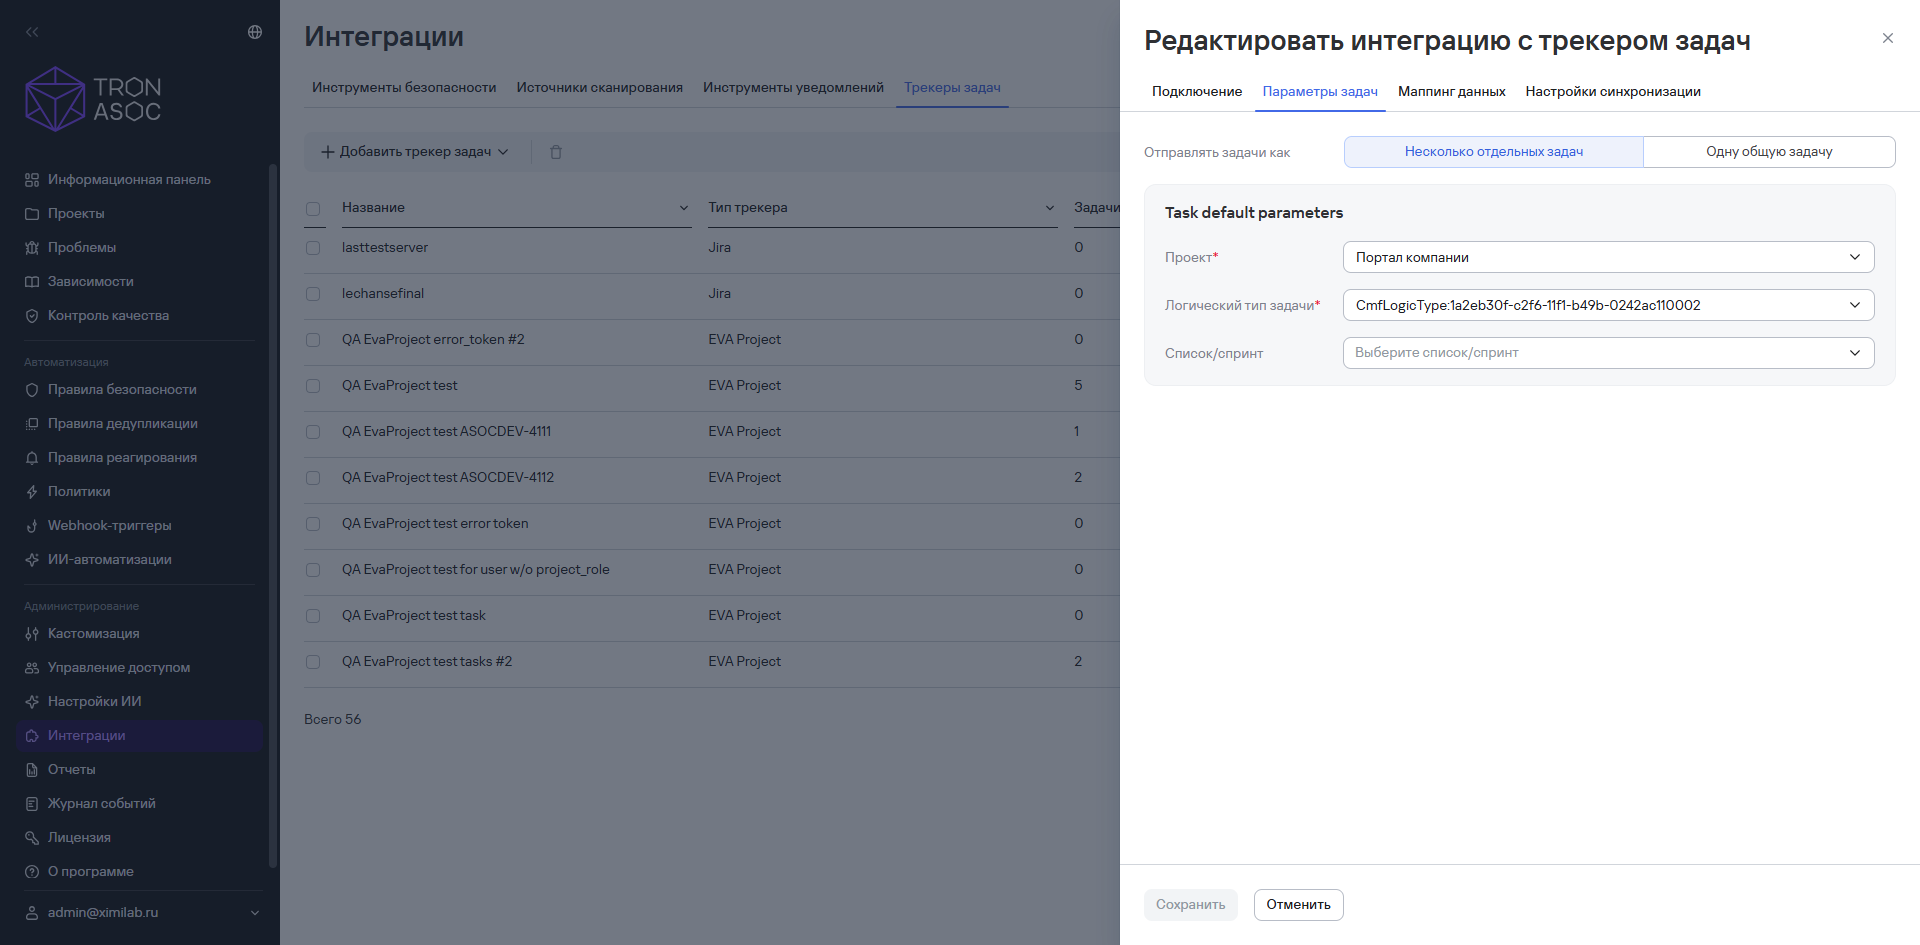1920x945 pixels.
Task: Open Название column sort chevron
Action: pyautogui.click(x=684, y=208)
